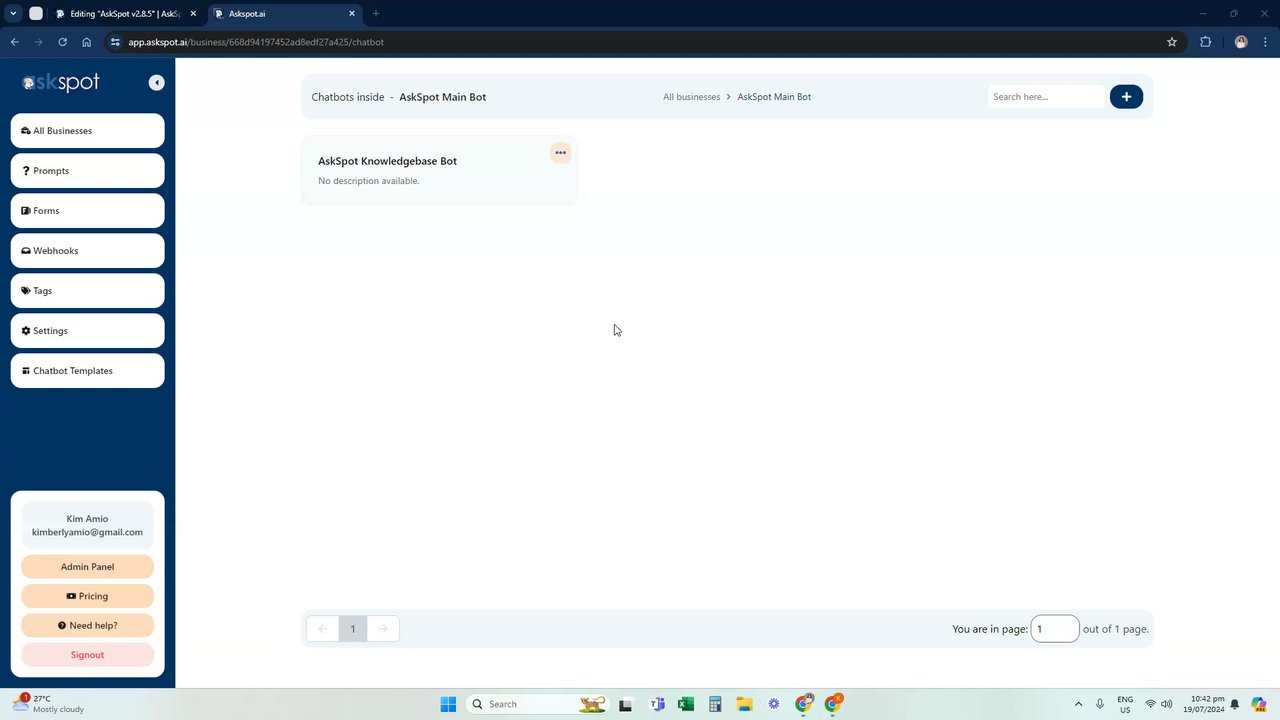The height and width of the screenshot is (720, 1280).
Task: Focus the Search here field
Action: [1046, 97]
